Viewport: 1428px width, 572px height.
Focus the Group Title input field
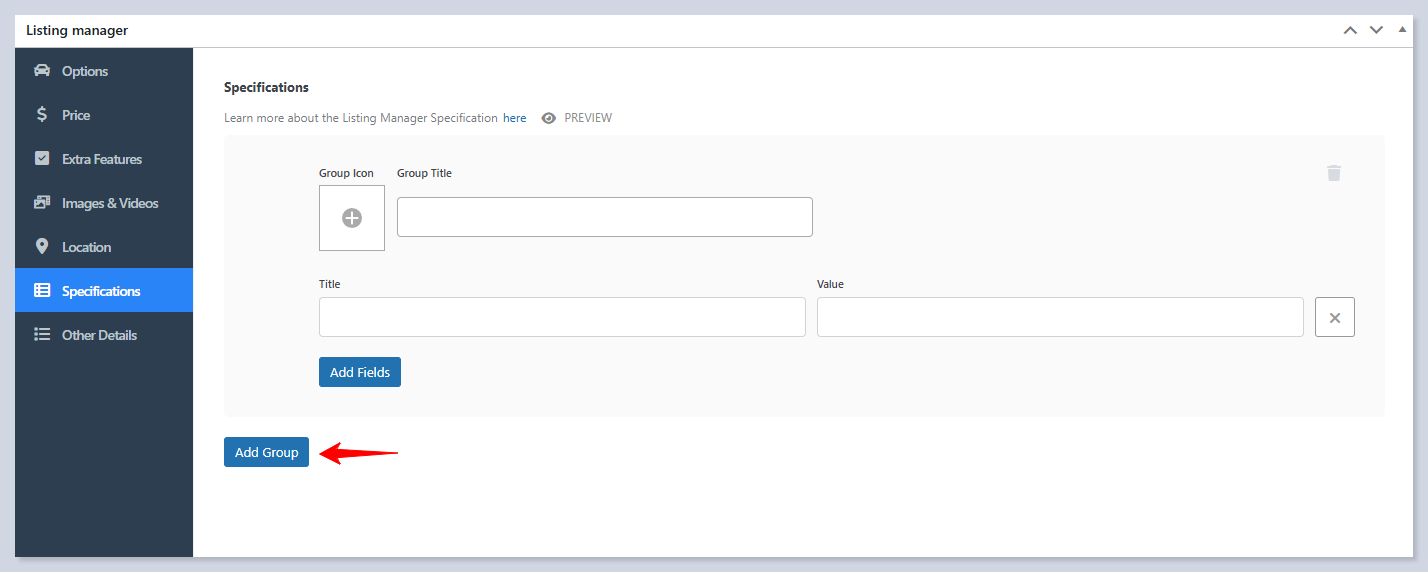[x=604, y=217]
